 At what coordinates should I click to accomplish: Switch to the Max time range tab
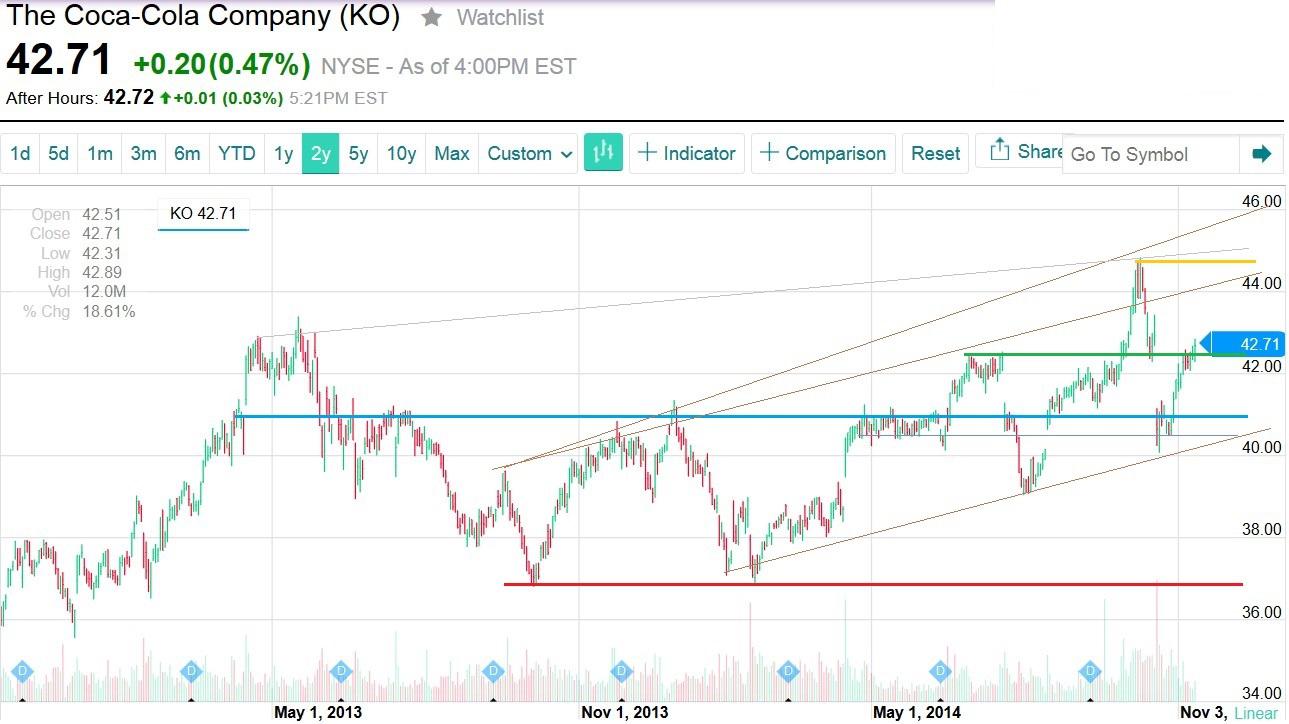click(451, 153)
